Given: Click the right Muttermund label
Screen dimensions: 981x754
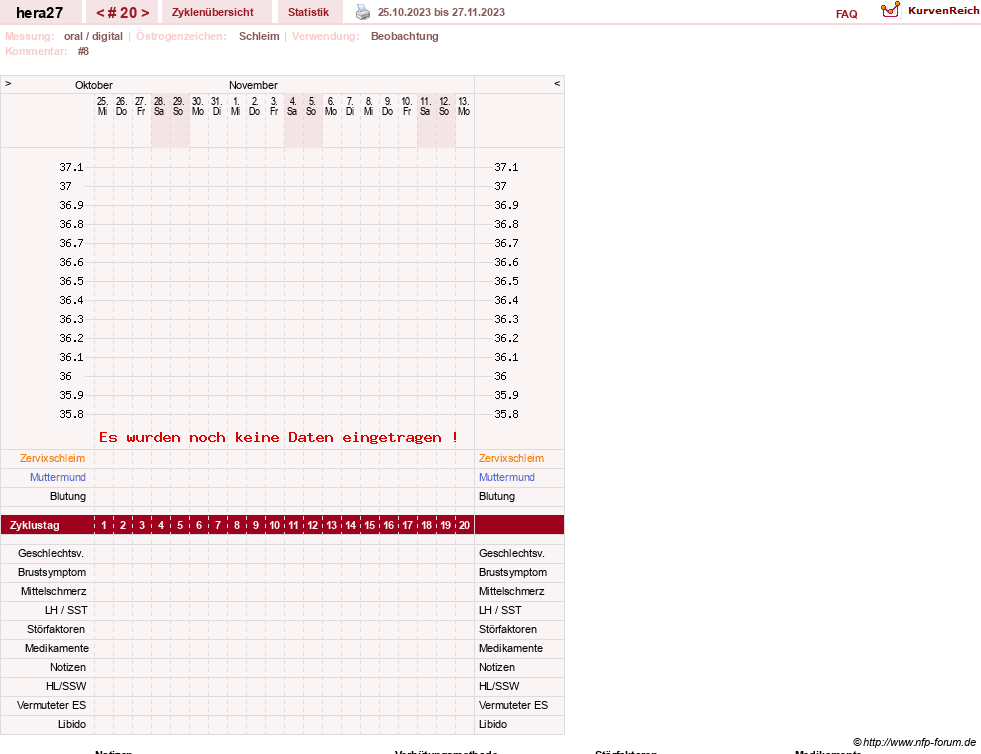Looking at the screenshot, I should point(507,477).
